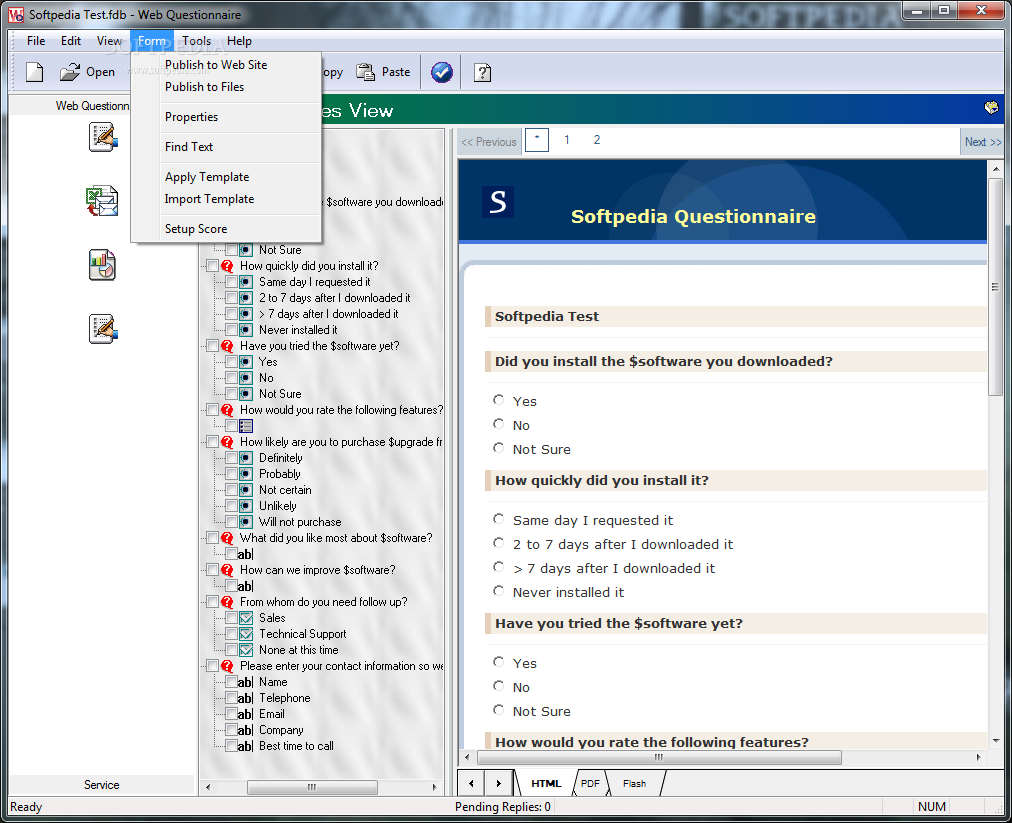1012x823 pixels.
Task: Open the Tools menu
Action: [196, 41]
